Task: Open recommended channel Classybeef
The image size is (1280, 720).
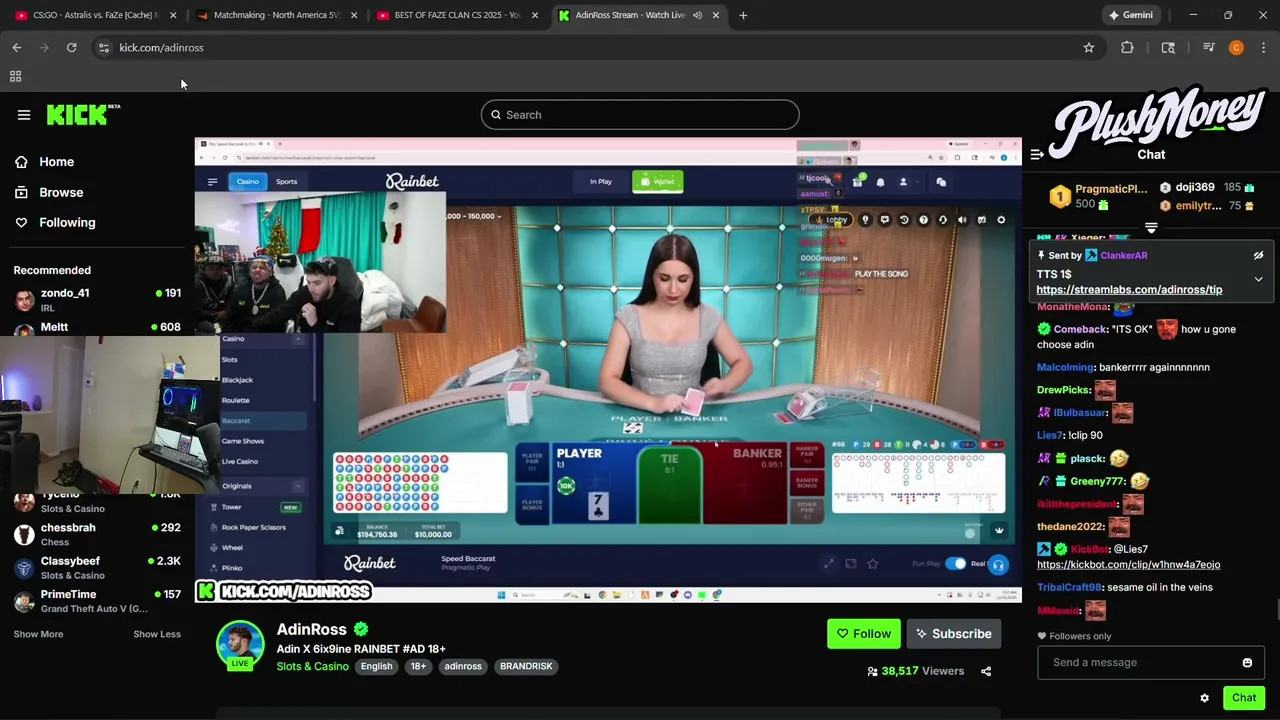Action: point(97,567)
